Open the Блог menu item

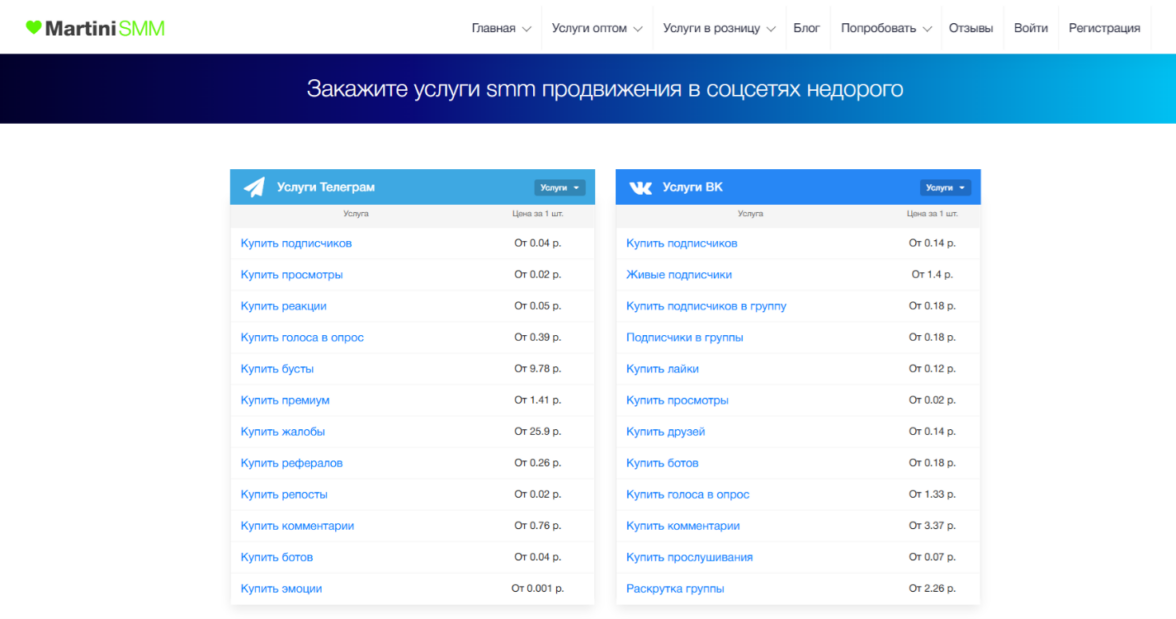click(x=806, y=28)
